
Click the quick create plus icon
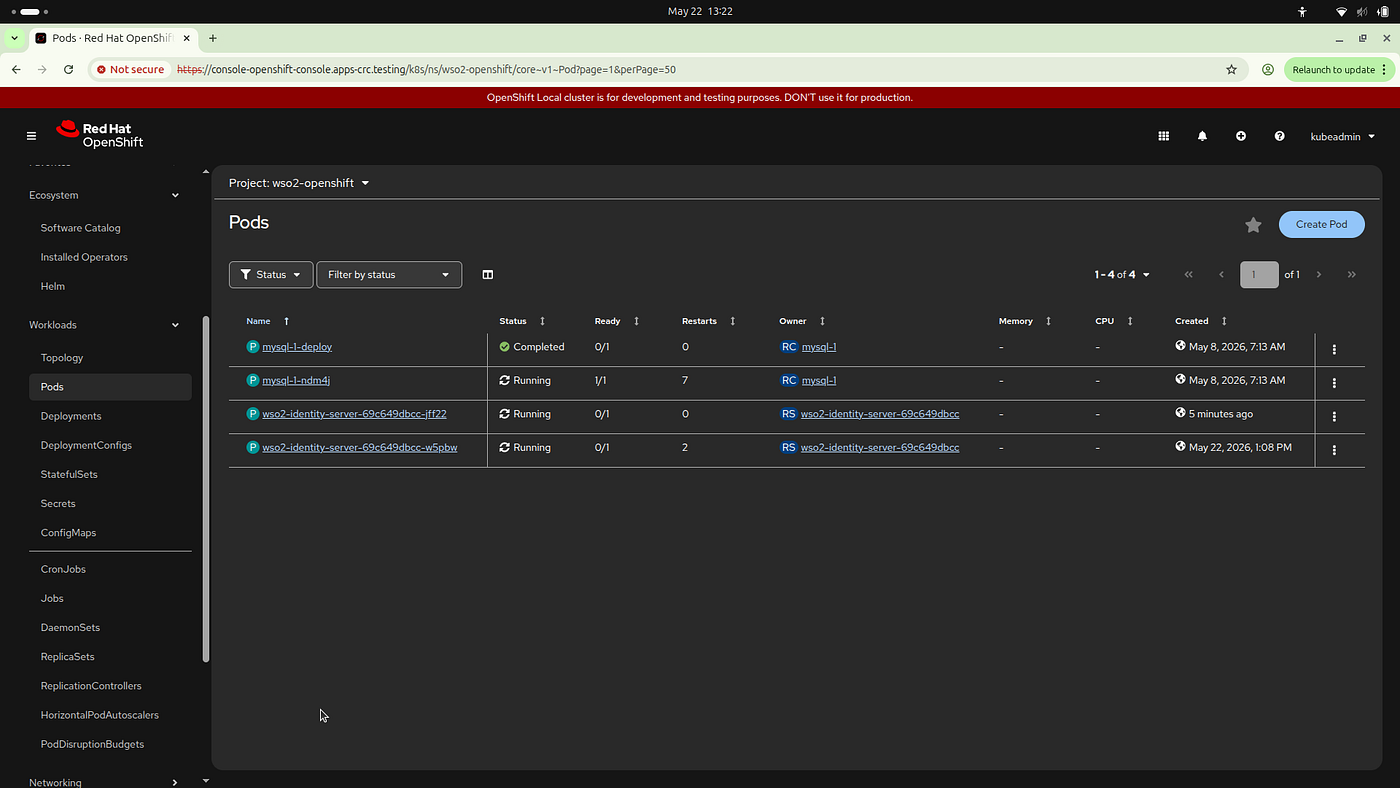point(1240,136)
